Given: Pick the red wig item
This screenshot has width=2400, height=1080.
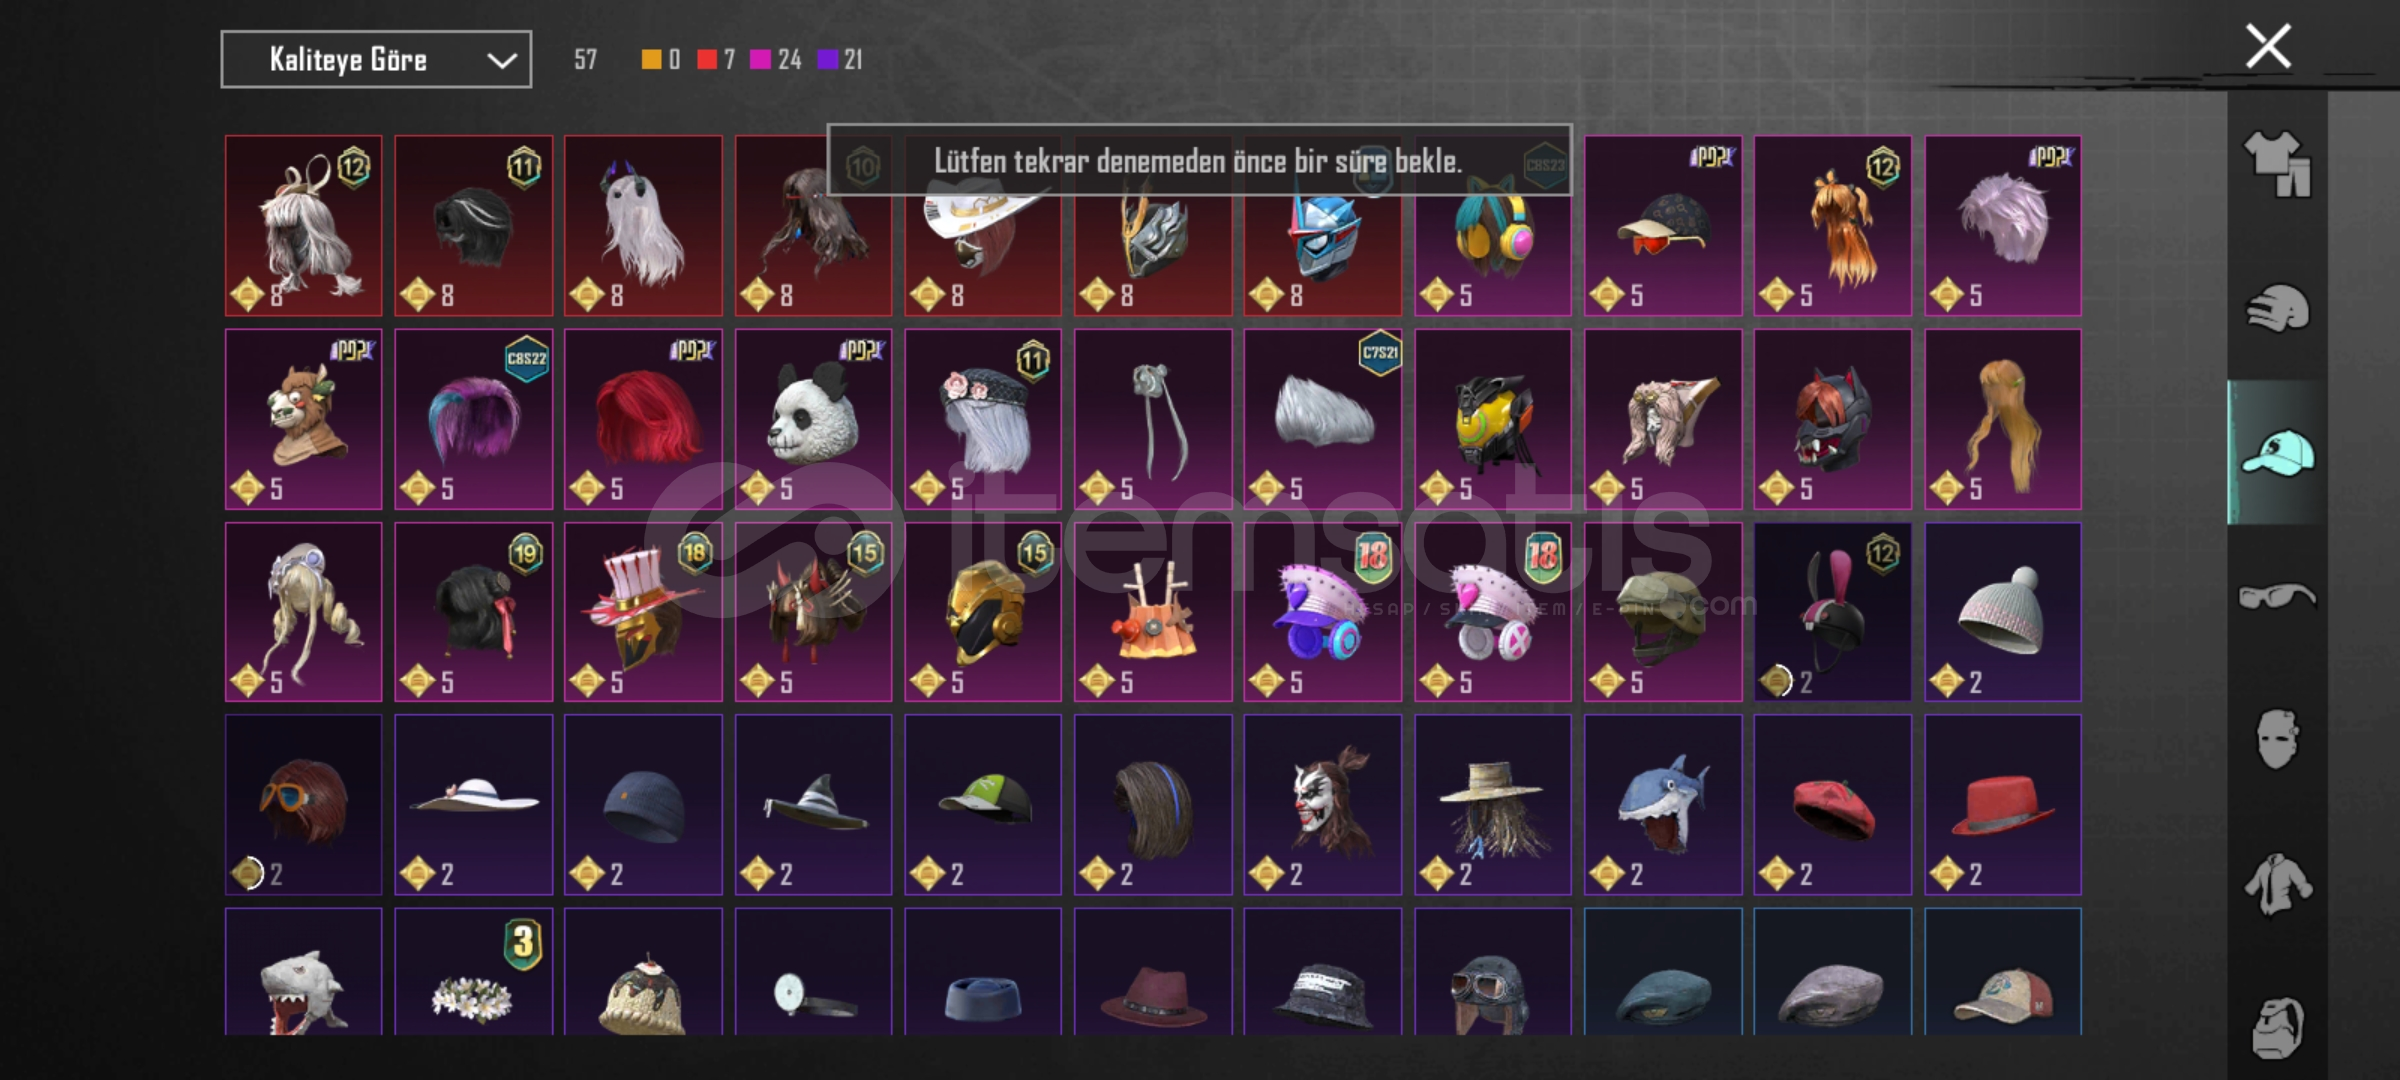Looking at the screenshot, I should point(643,419).
